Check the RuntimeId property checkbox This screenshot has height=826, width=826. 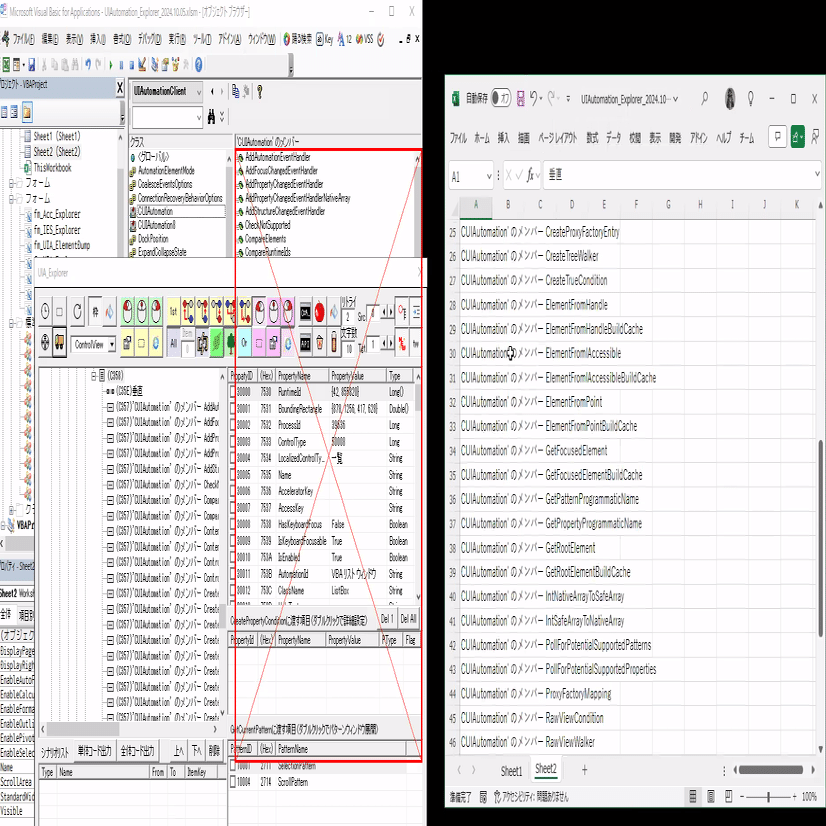coord(233,392)
